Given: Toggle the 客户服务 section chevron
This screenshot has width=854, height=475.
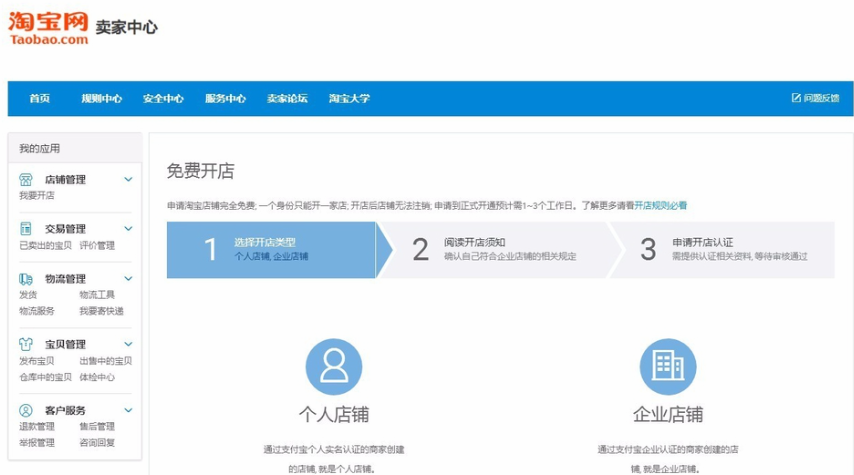Looking at the screenshot, I should (128, 410).
